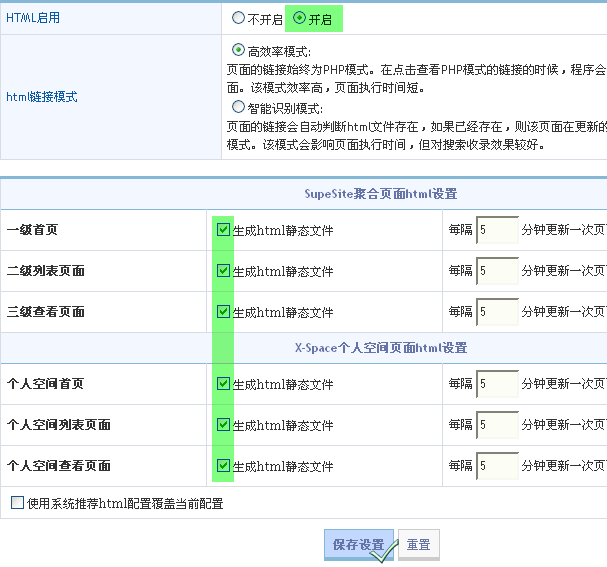
Task: Click the 个人空间首页 row label
Action: pos(45,384)
